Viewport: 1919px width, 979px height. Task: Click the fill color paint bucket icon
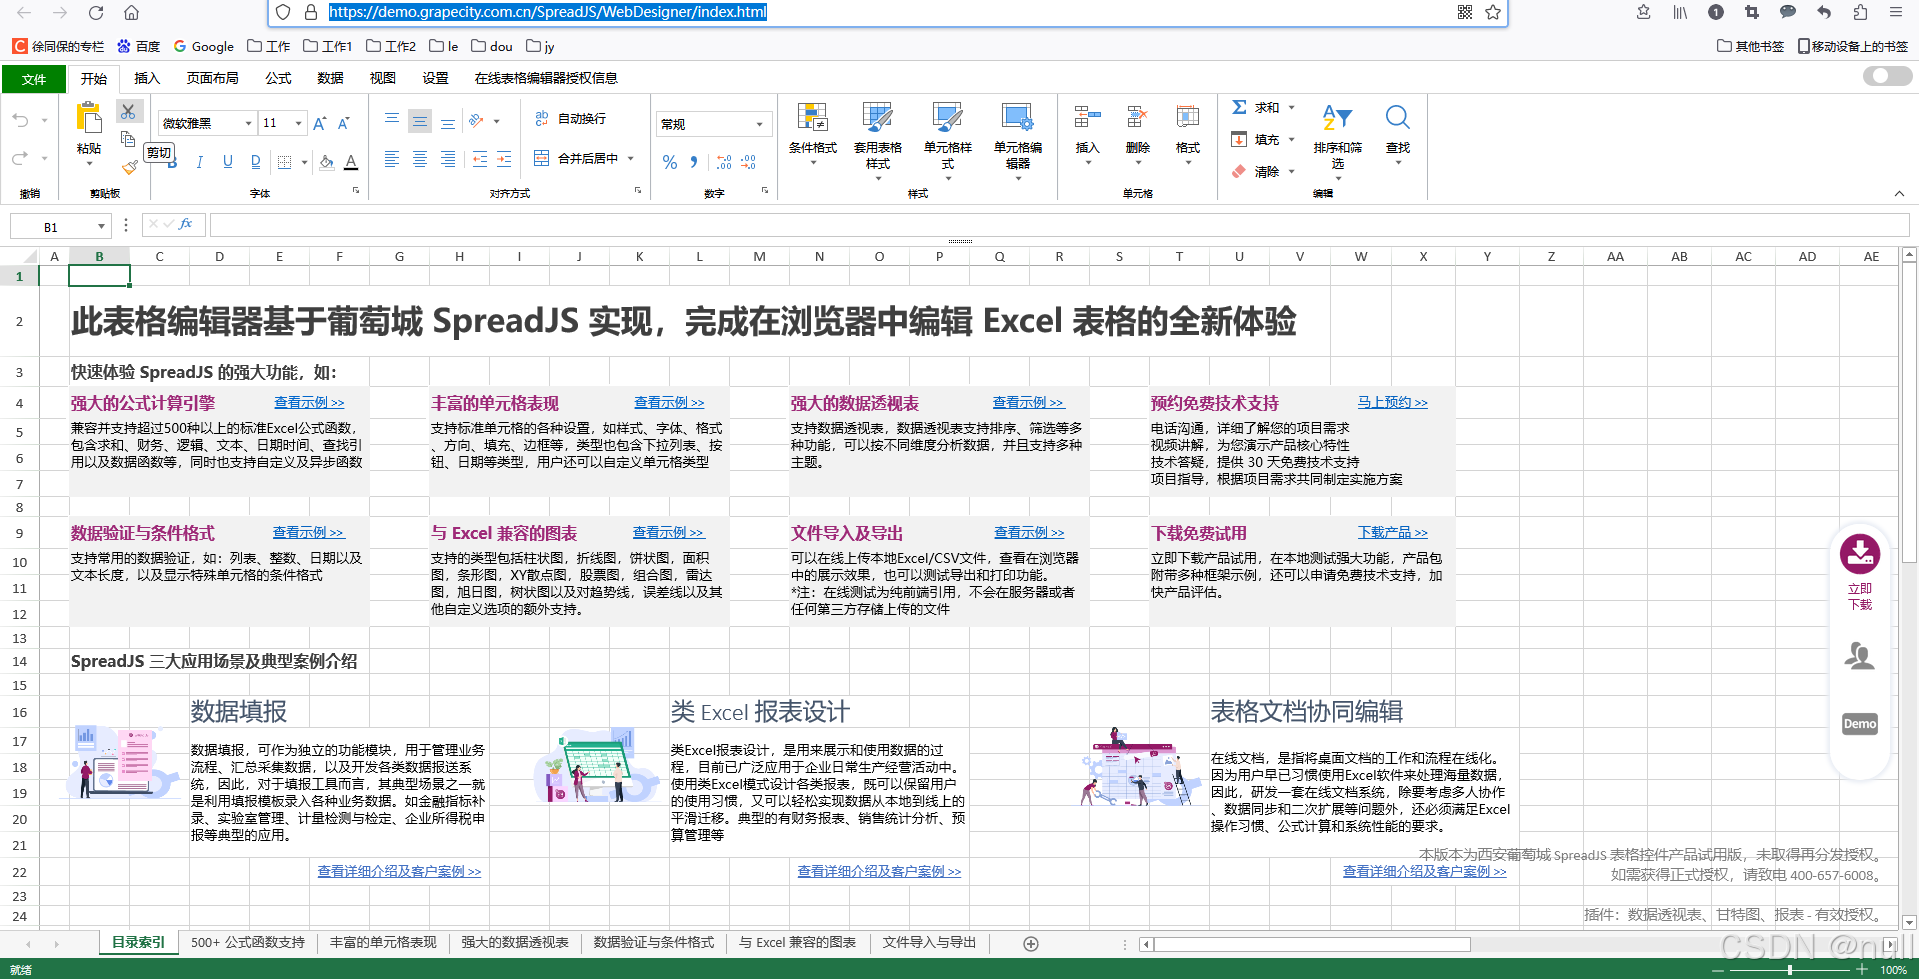pos(326,161)
